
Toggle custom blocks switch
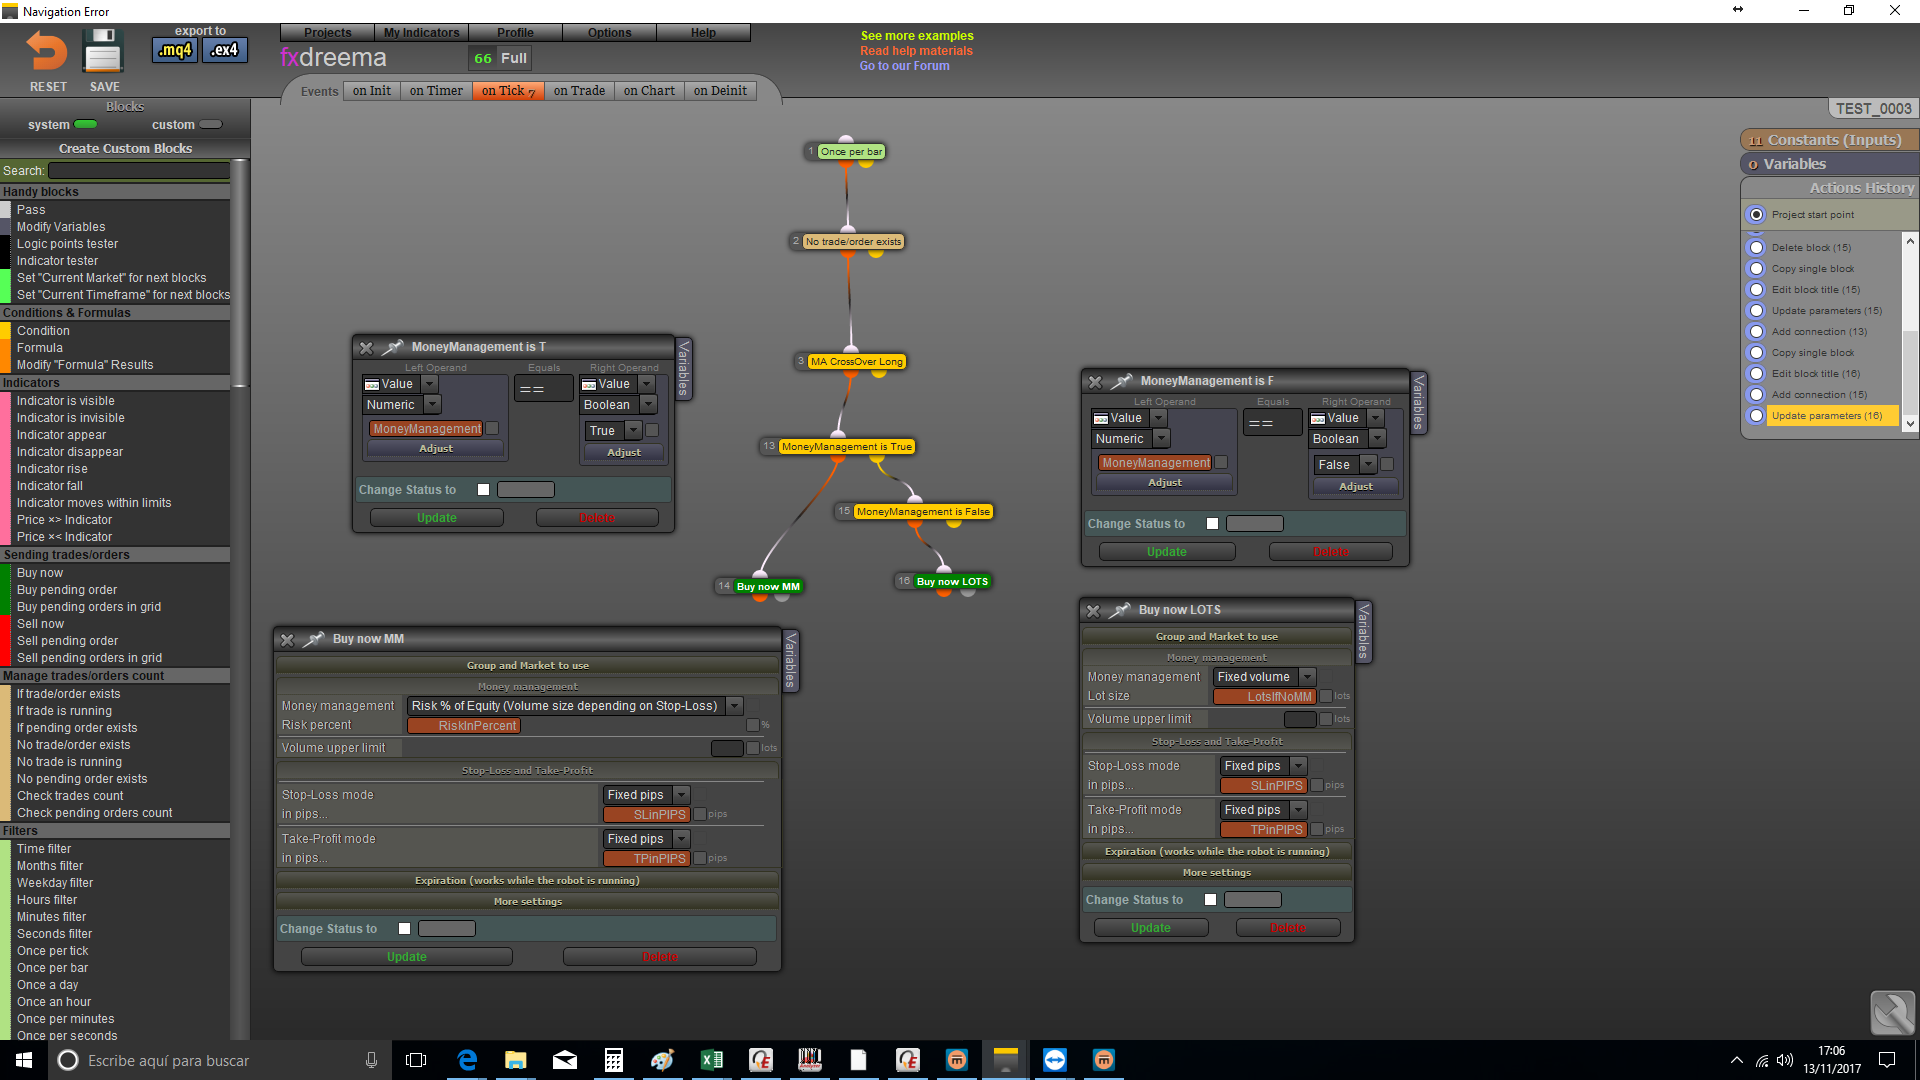coord(211,125)
